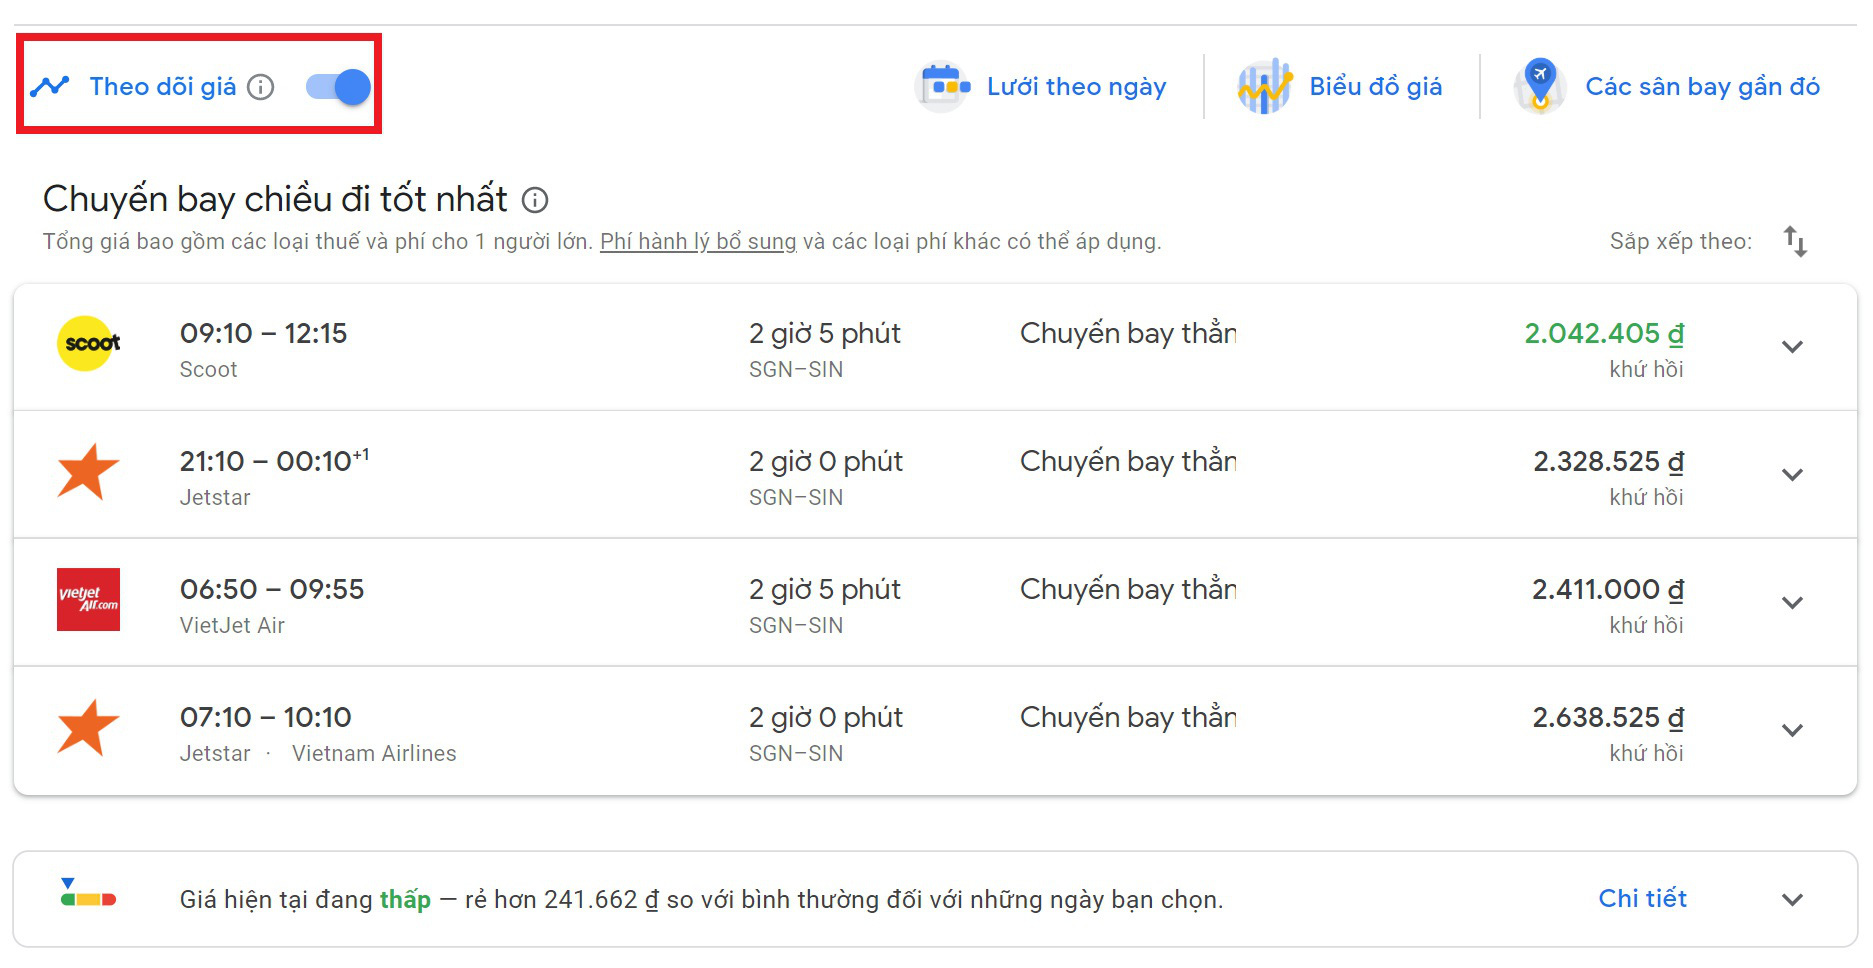Open Các sân bay gần đó nearby airports

coord(1702,87)
